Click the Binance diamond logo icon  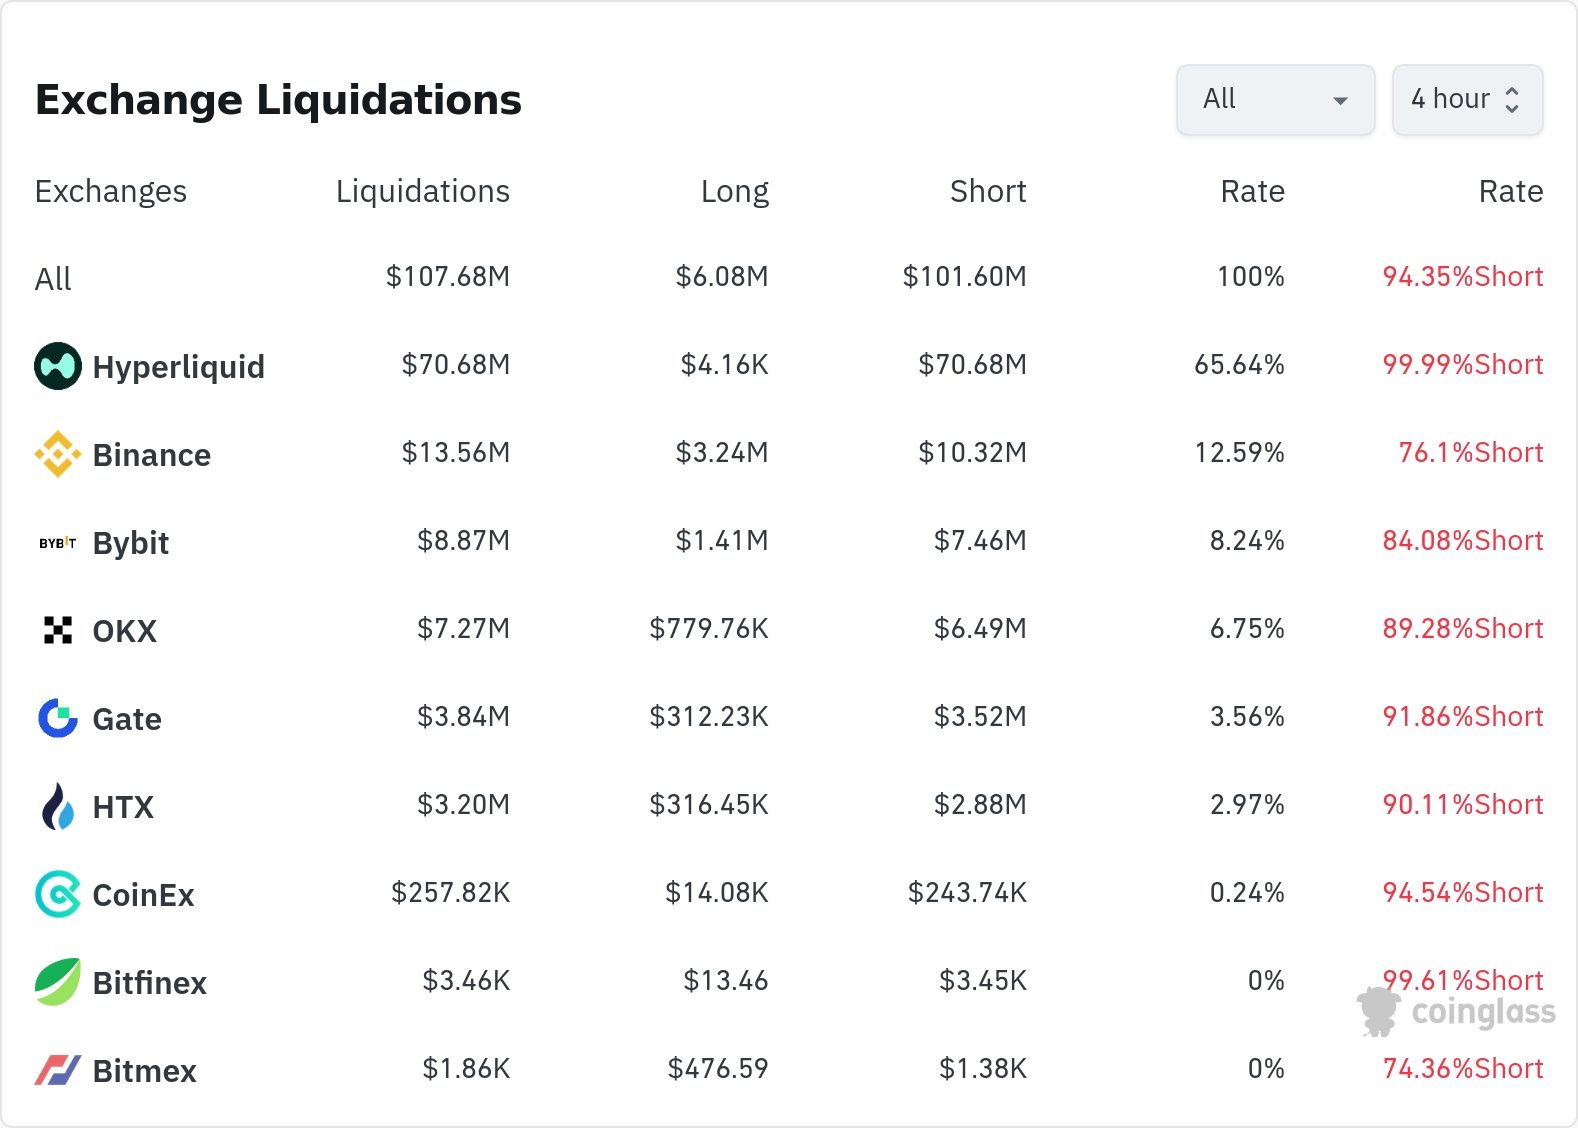coord(58,454)
